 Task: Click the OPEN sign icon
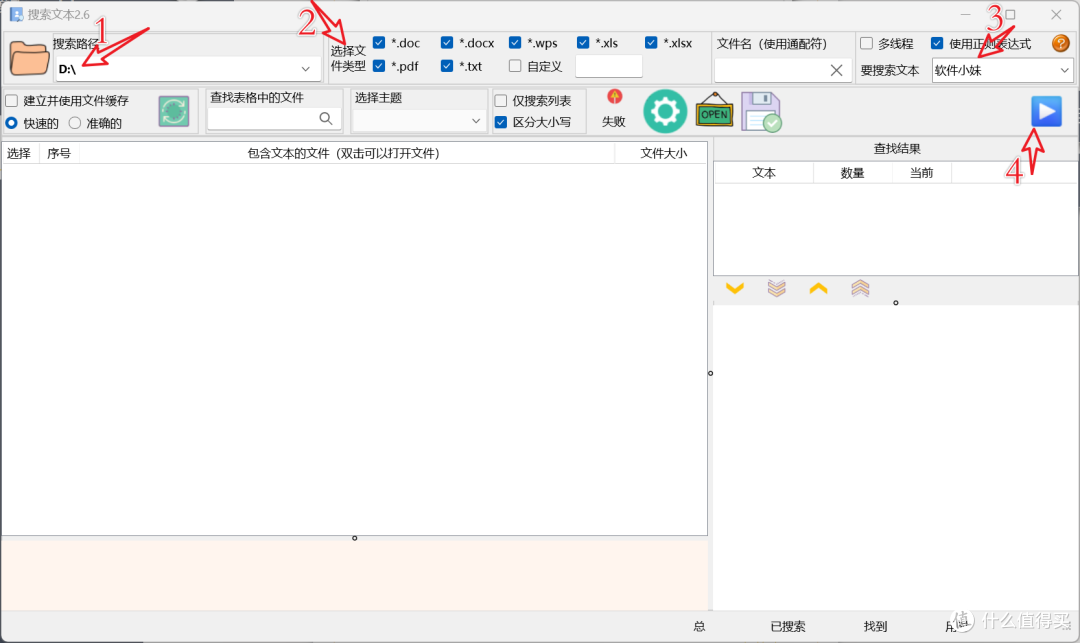[714, 111]
